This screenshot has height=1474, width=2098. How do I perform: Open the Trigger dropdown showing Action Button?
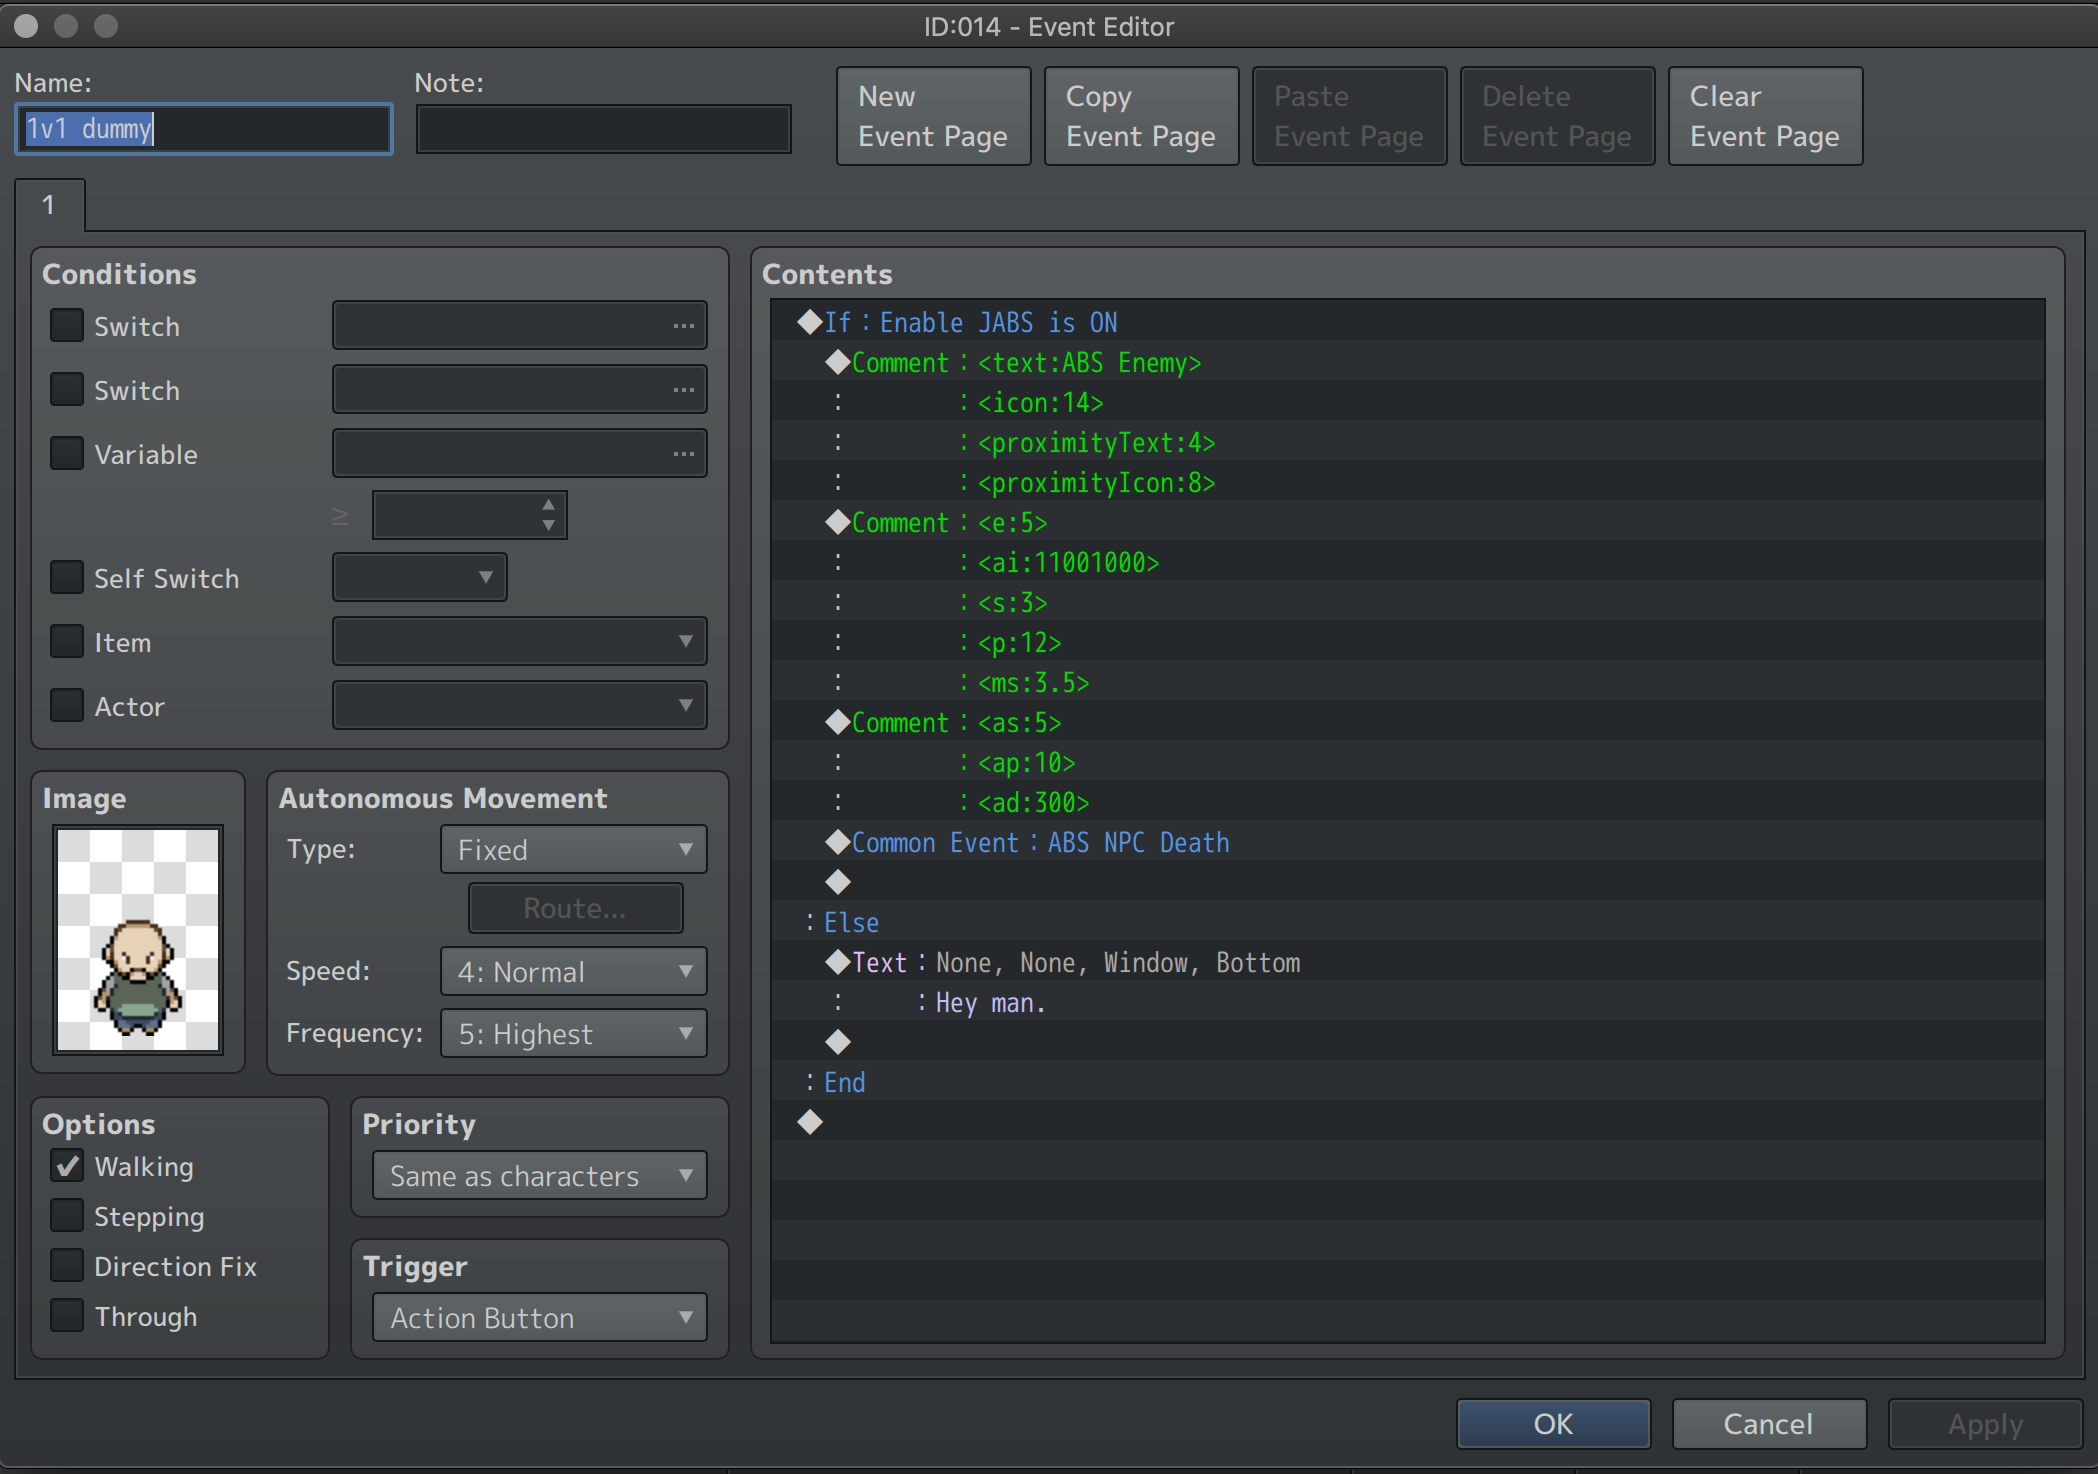point(540,1317)
